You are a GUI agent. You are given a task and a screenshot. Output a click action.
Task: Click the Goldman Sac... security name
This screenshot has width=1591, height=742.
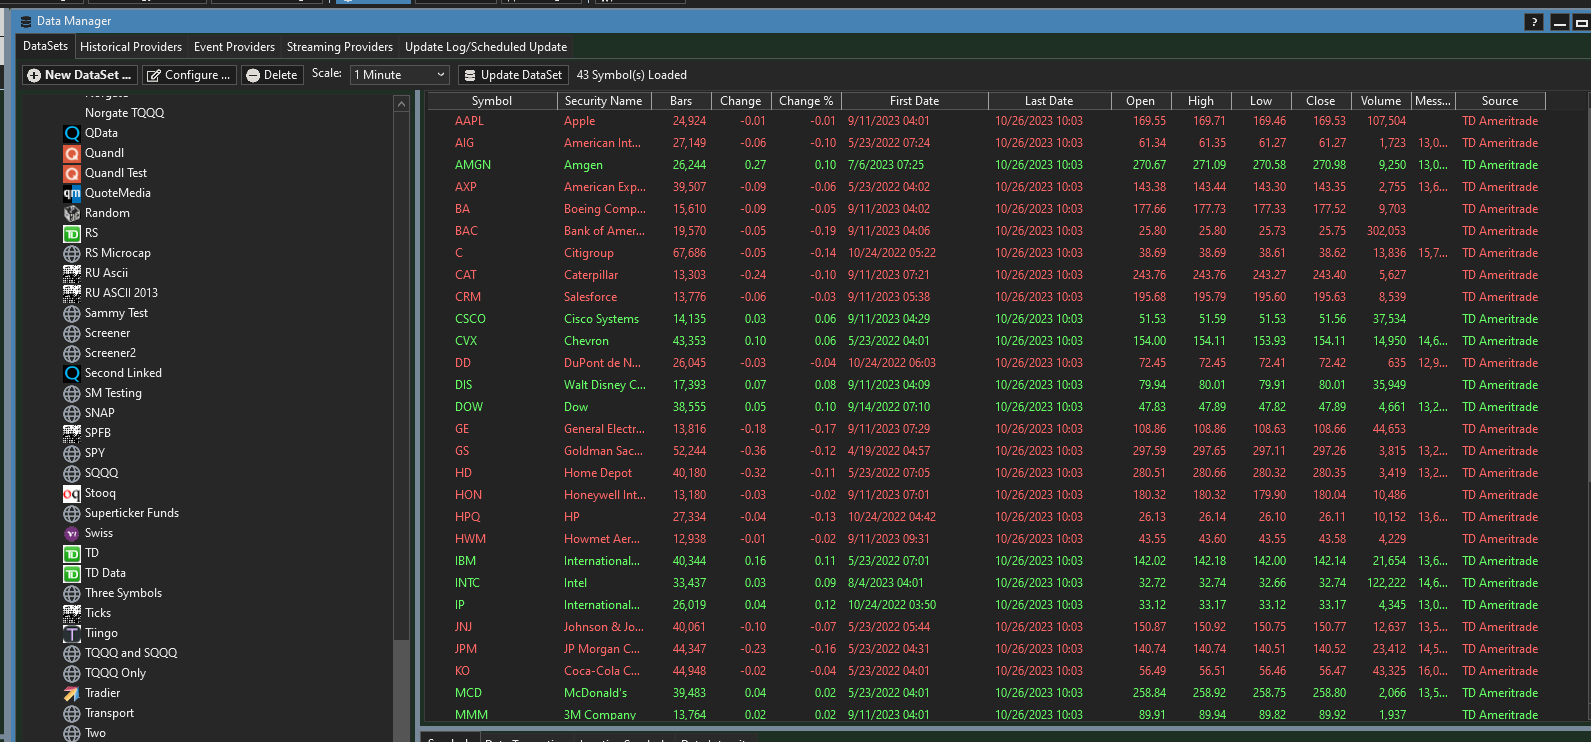[x=603, y=451]
